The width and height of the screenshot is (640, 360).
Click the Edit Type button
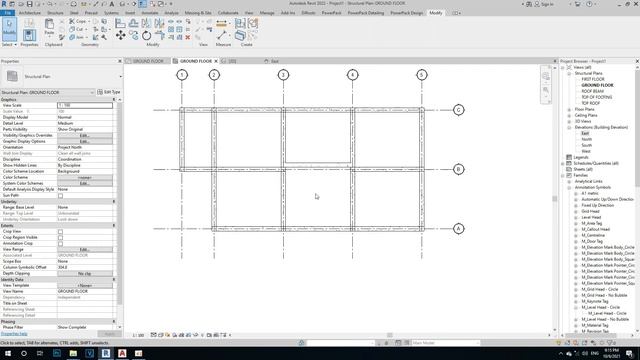[x=109, y=92]
